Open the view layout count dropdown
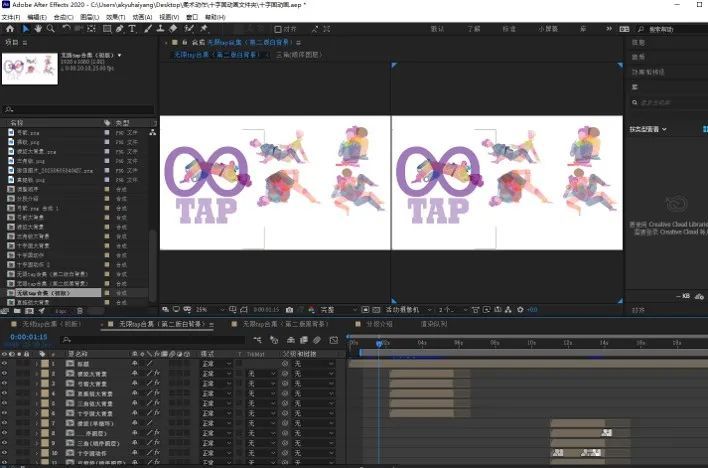 [x=452, y=310]
